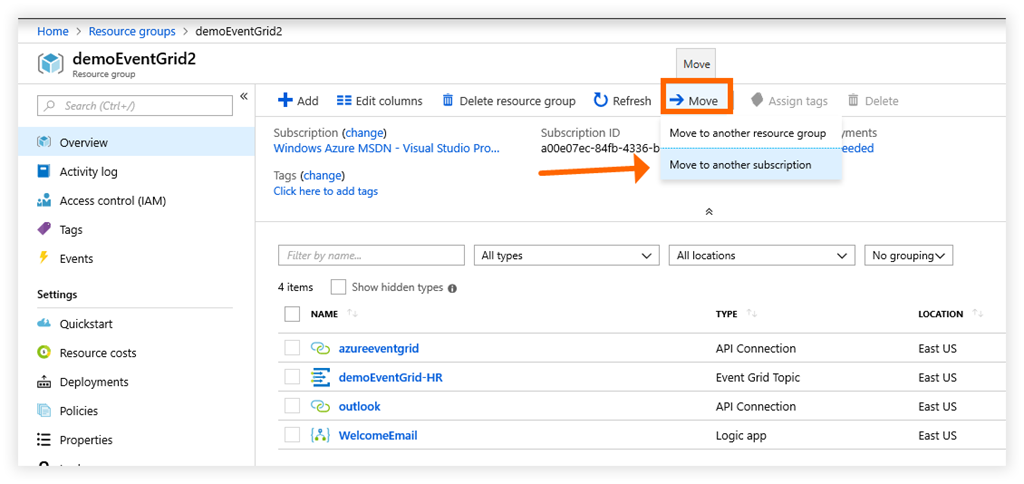Expand the All types dropdown
Image resolution: width=1024 pixels, height=484 pixels.
(x=566, y=256)
